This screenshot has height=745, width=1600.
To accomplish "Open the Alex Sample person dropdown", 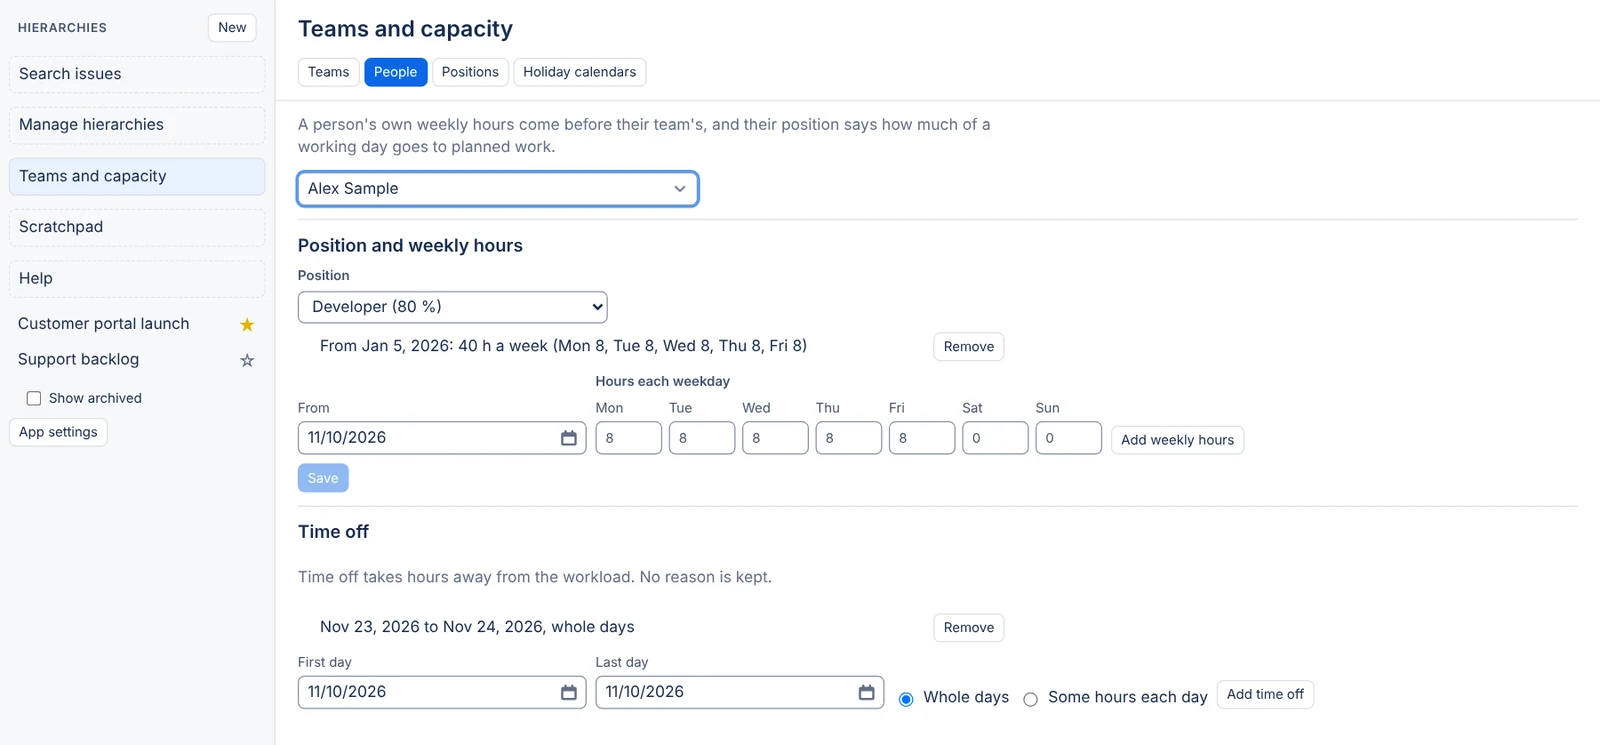I will click(498, 189).
